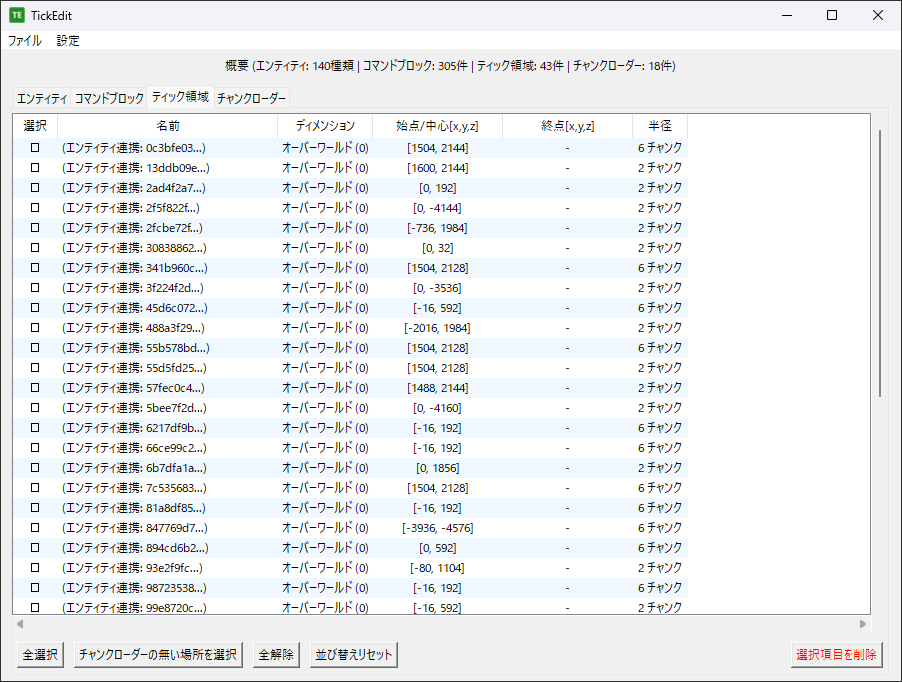Select name (エンティティ連携: 99e8720c...)
902x682 pixels.
(x=134, y=608)
